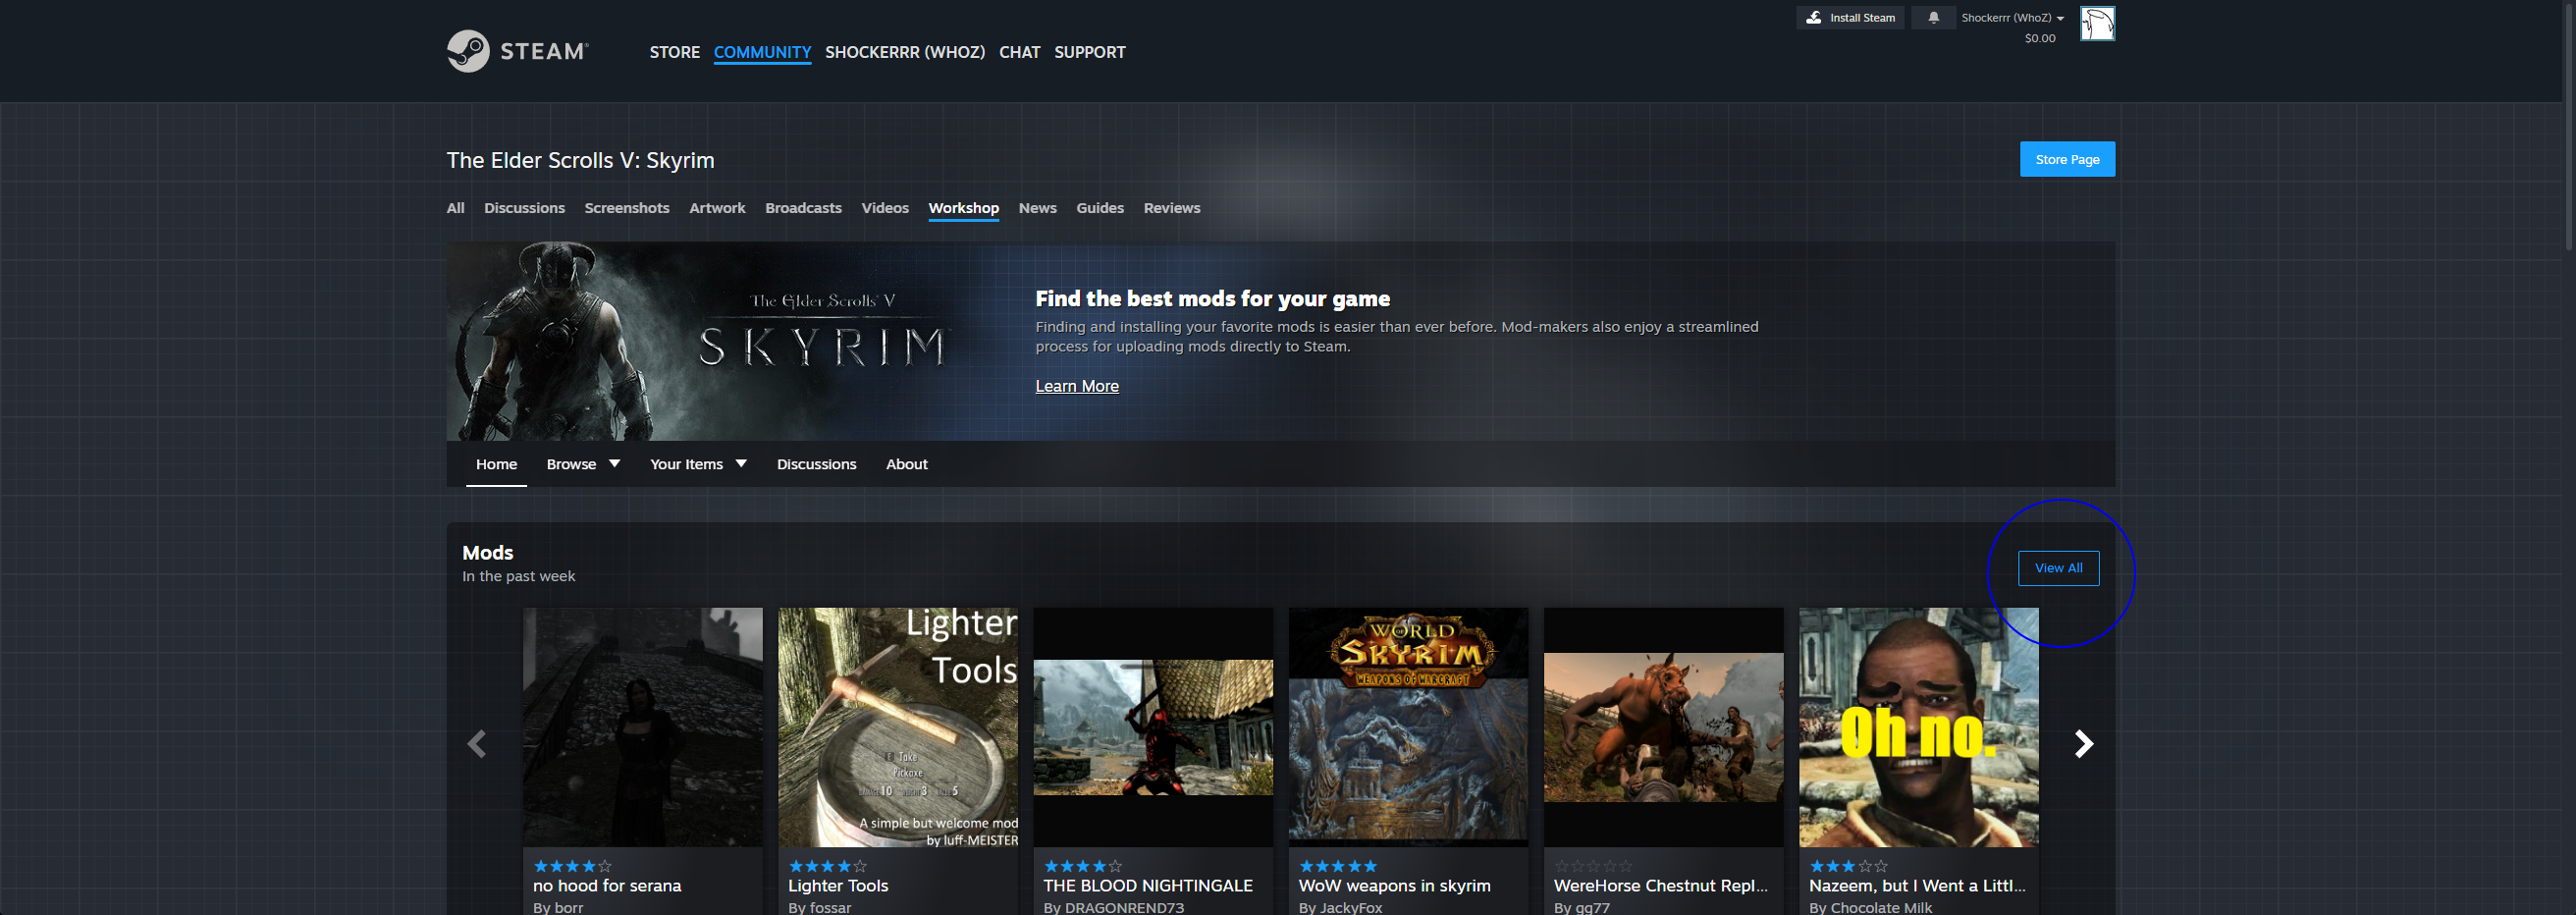
Task: Click View All mods button
Action: click(2058, 568)
